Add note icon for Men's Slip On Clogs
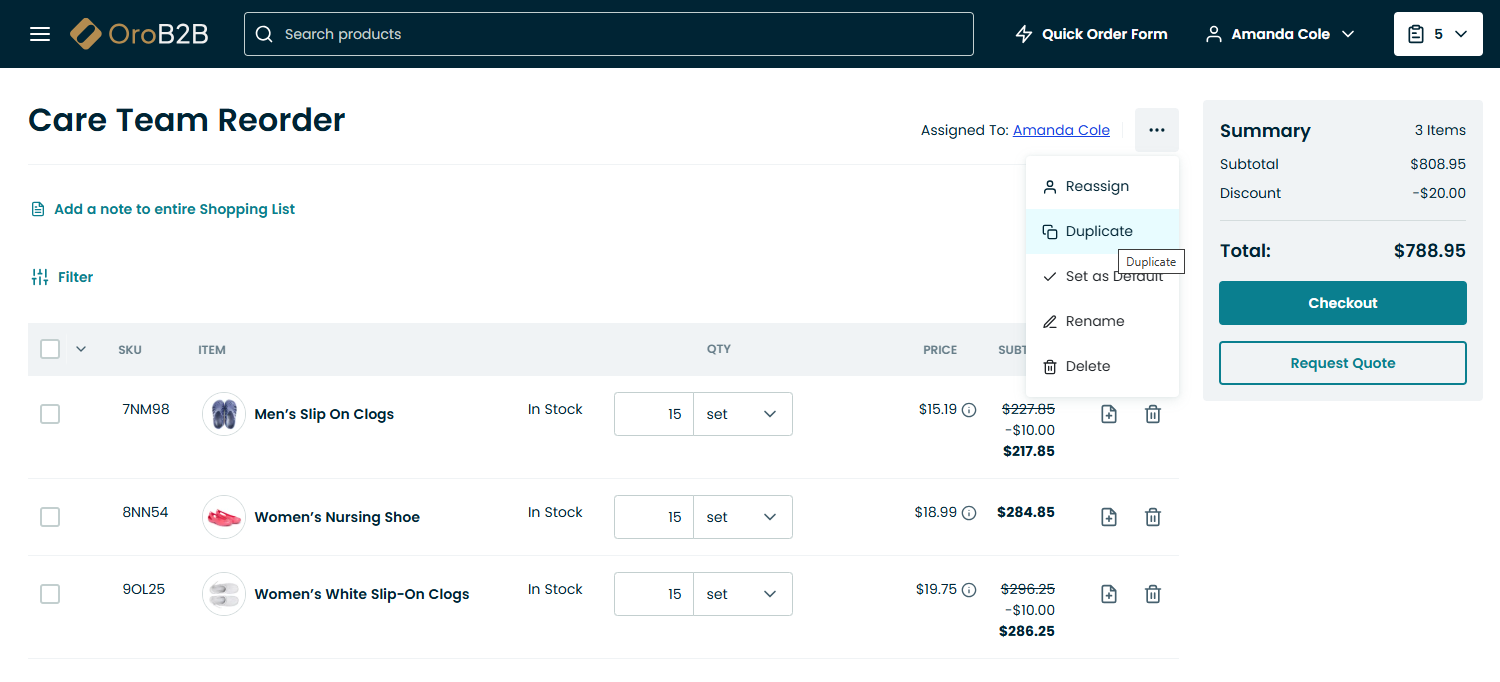1500x682 pixels. coord(1108,414)
